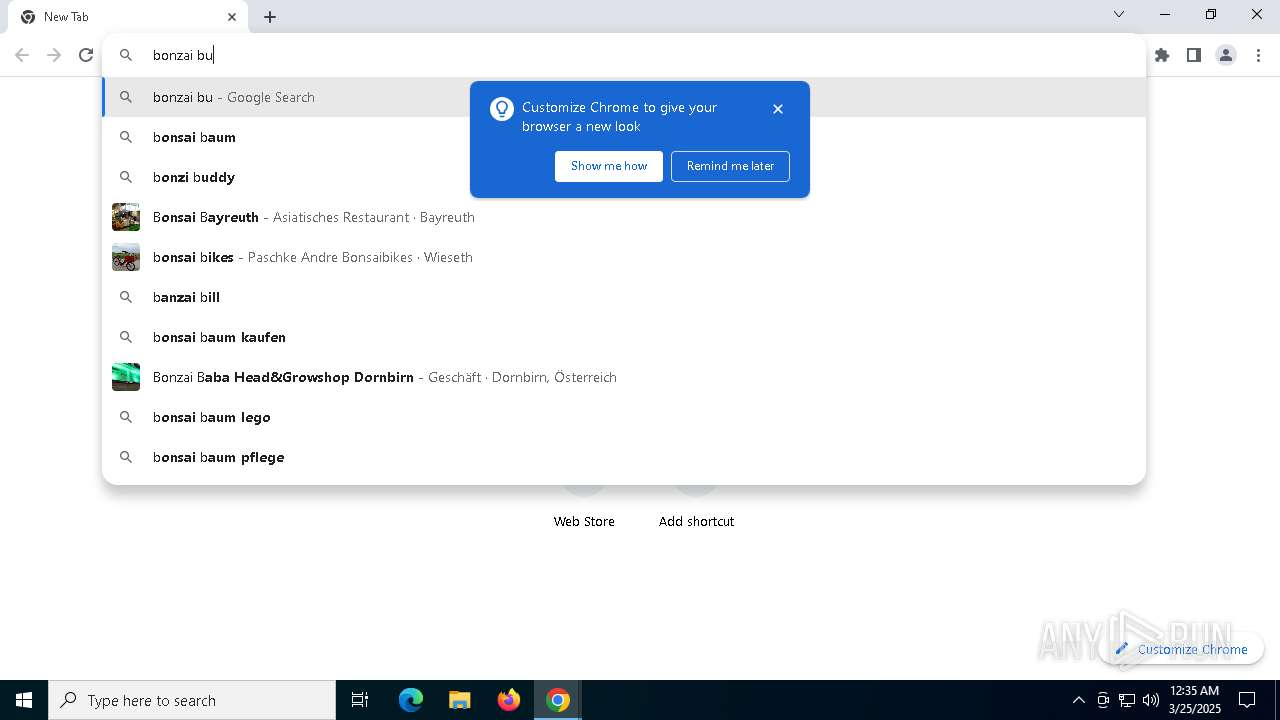Open network status tray icon
Viewport: 1280px width, 720px height.
pyautogui.click(x=1127, y=700)
